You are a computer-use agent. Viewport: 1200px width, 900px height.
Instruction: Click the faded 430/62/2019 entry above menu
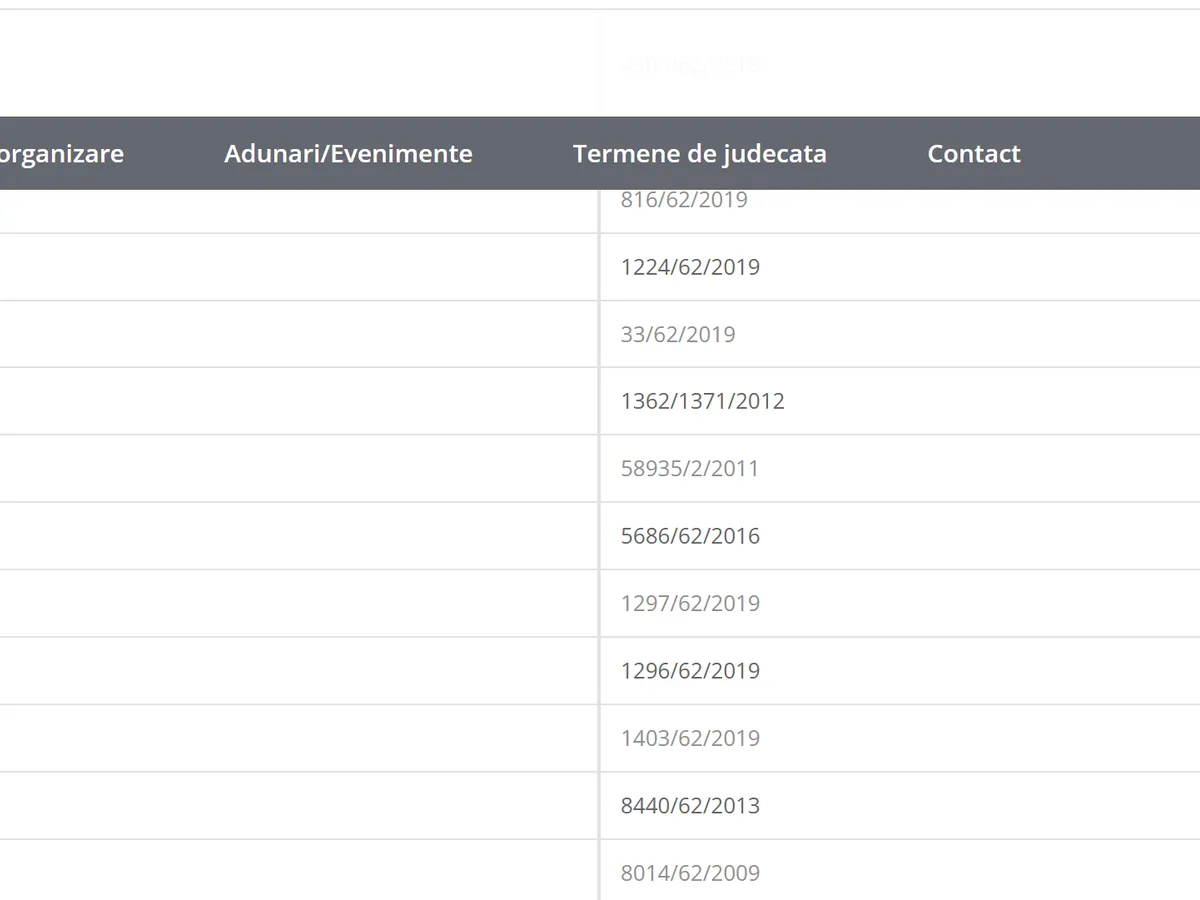(689, 64)
